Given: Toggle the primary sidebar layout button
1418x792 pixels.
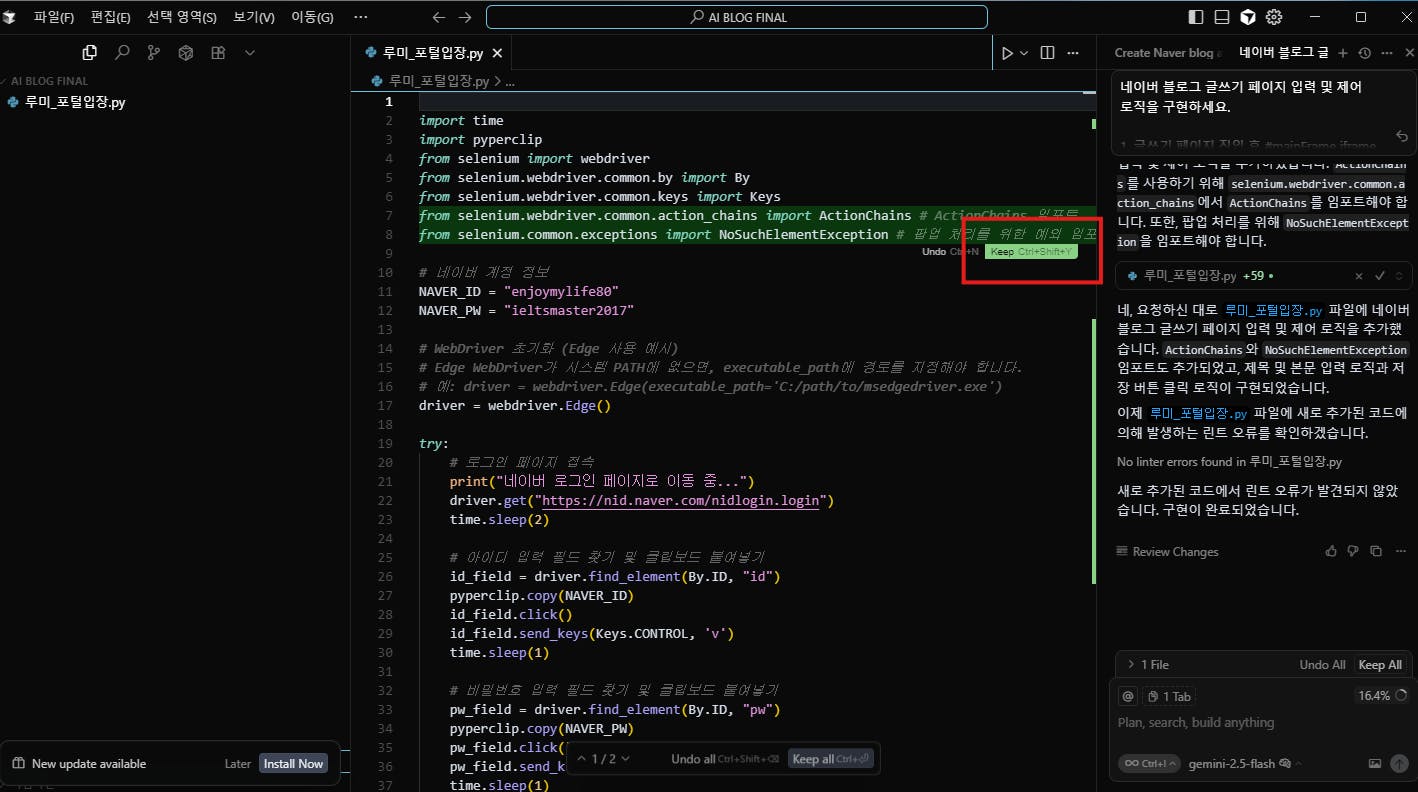Looking at the screenshot, I should (x=1196, y=17).
